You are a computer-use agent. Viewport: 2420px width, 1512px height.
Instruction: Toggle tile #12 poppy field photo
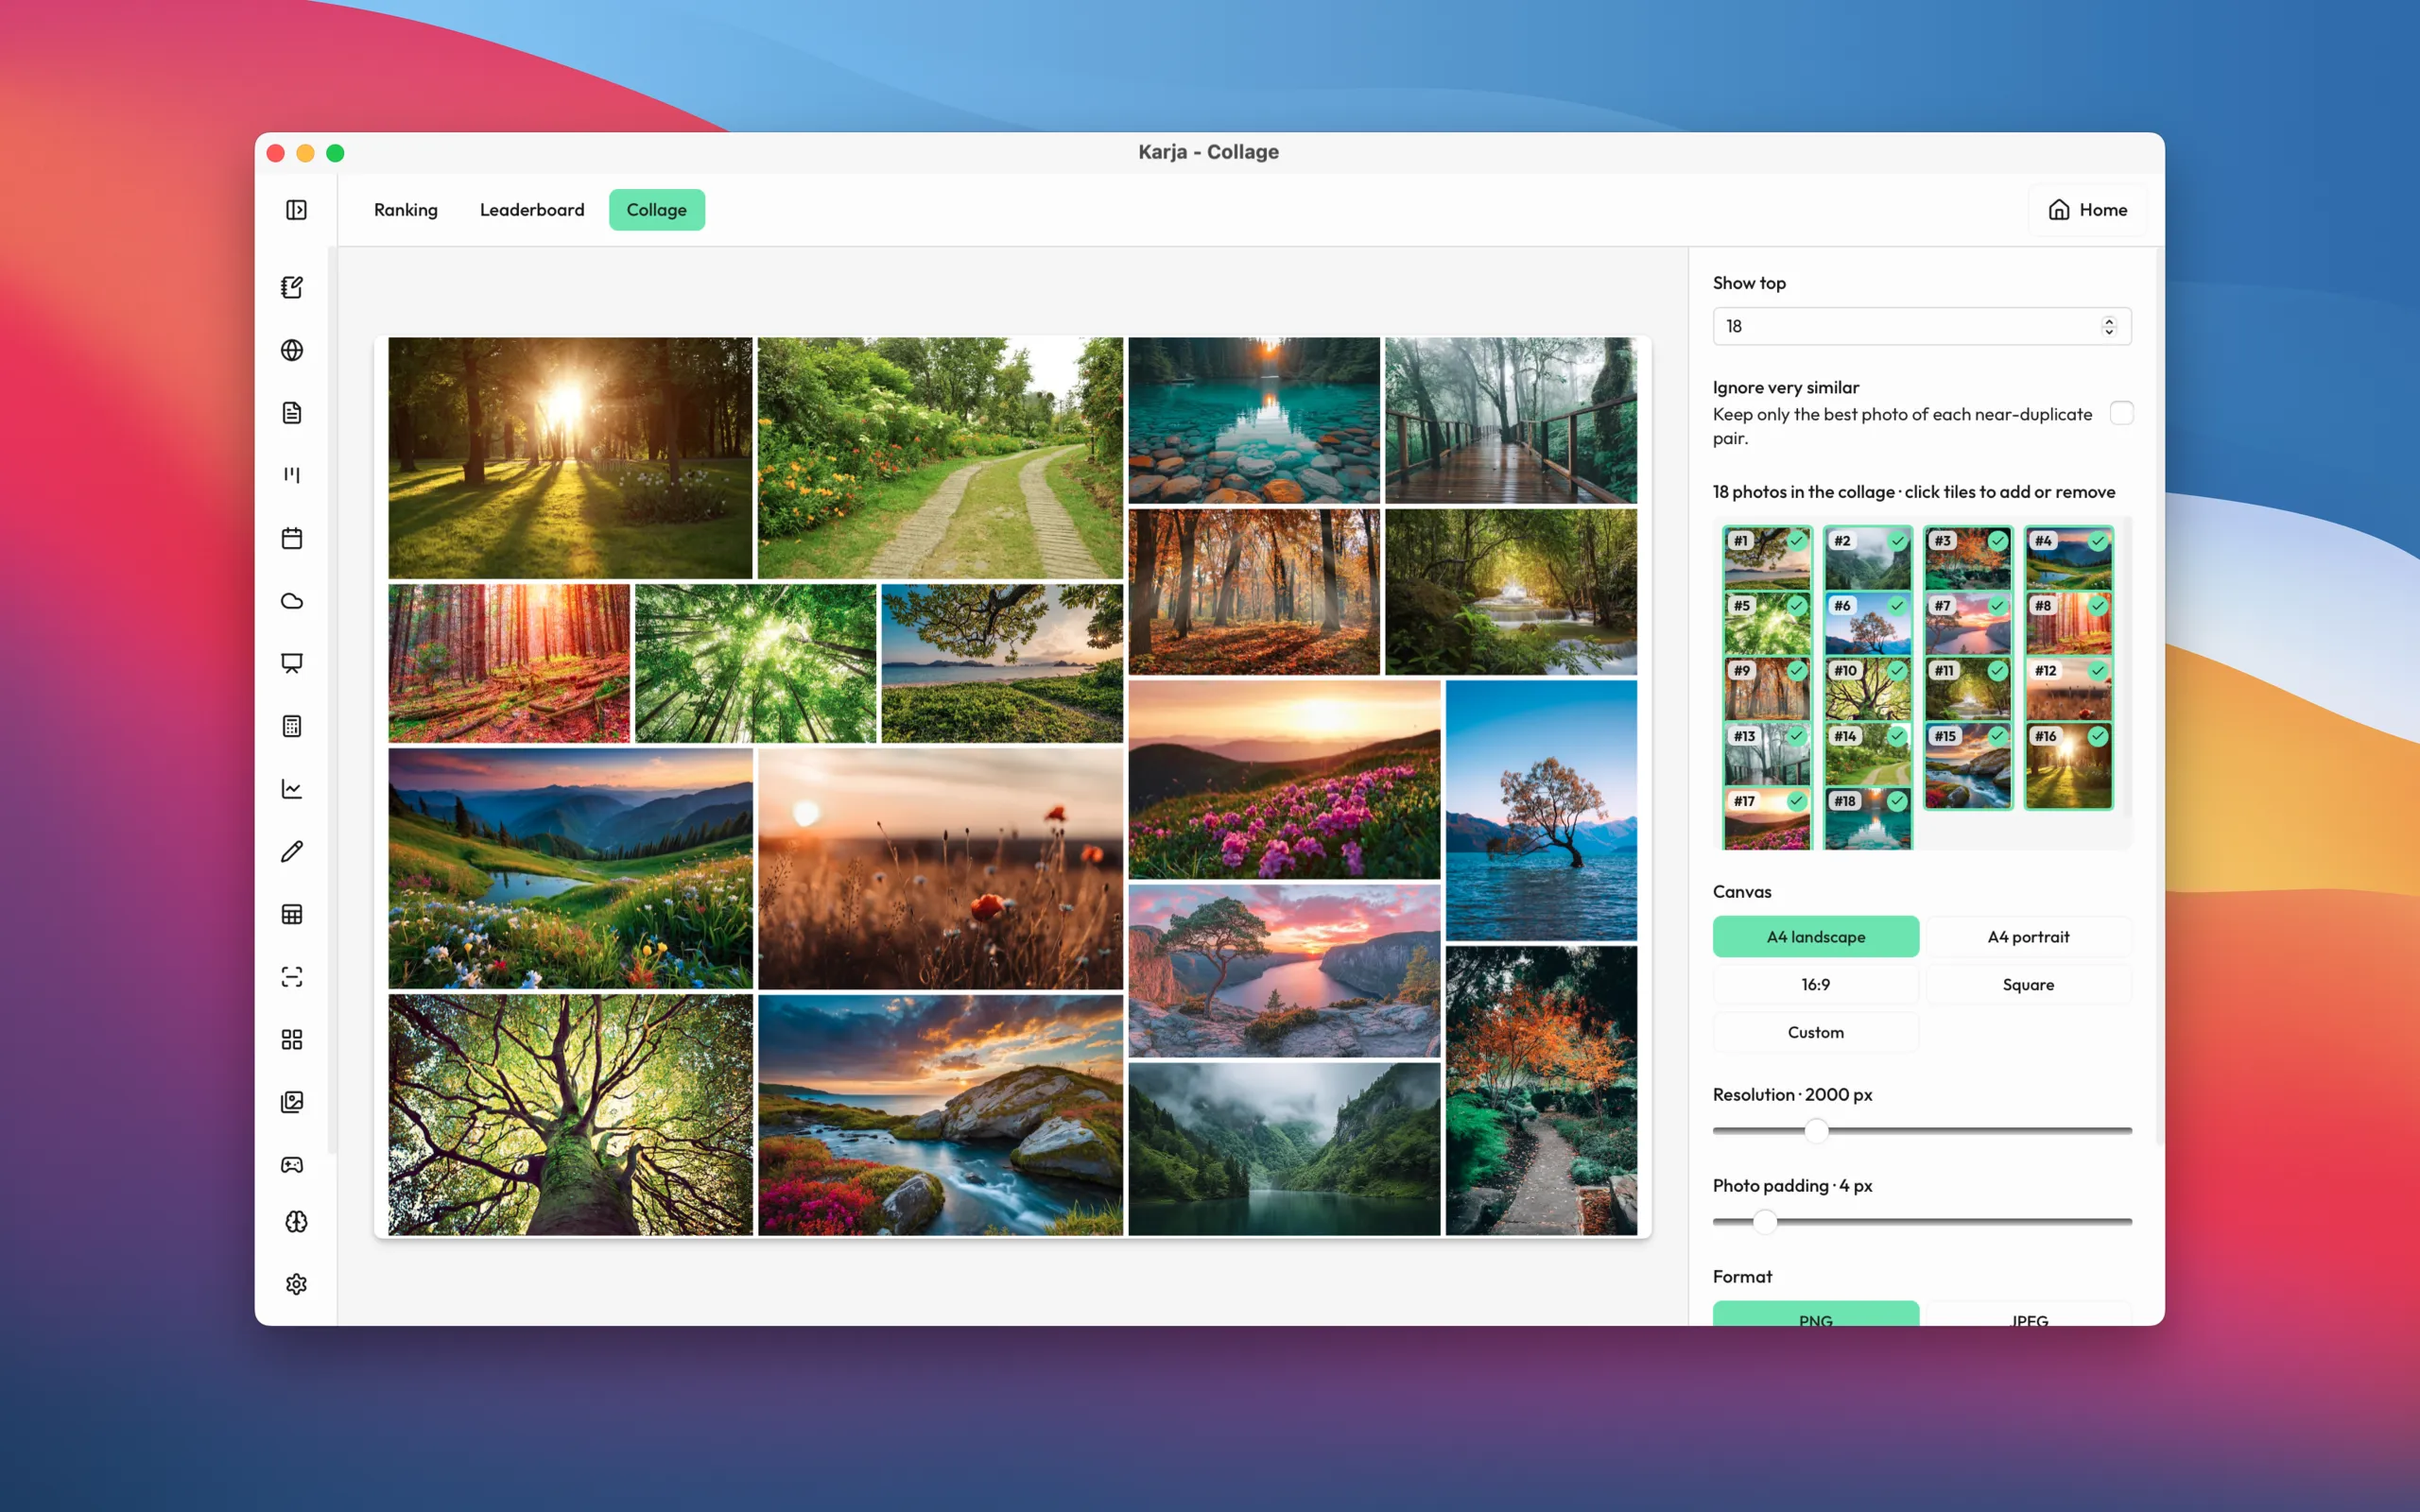tap(2068, 688)
